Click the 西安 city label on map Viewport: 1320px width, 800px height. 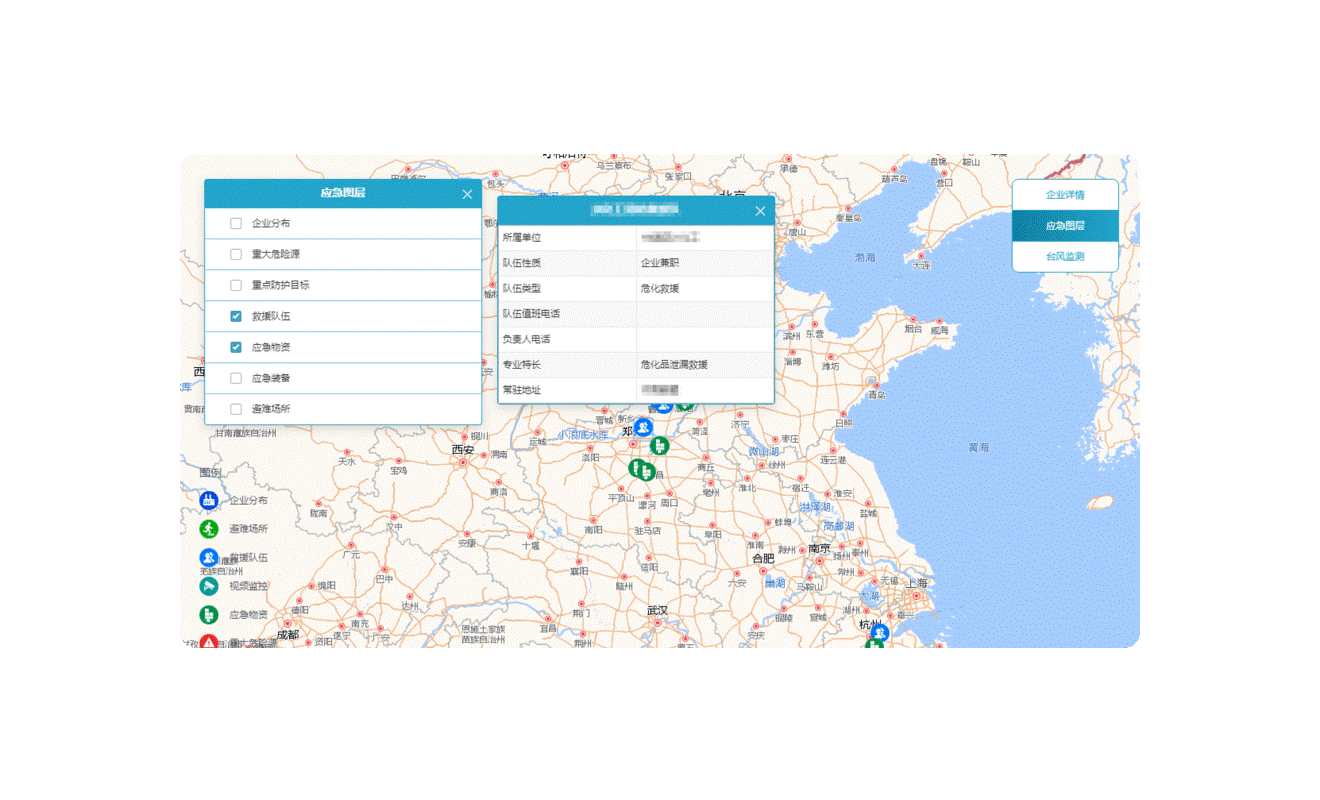coord(462,450)
